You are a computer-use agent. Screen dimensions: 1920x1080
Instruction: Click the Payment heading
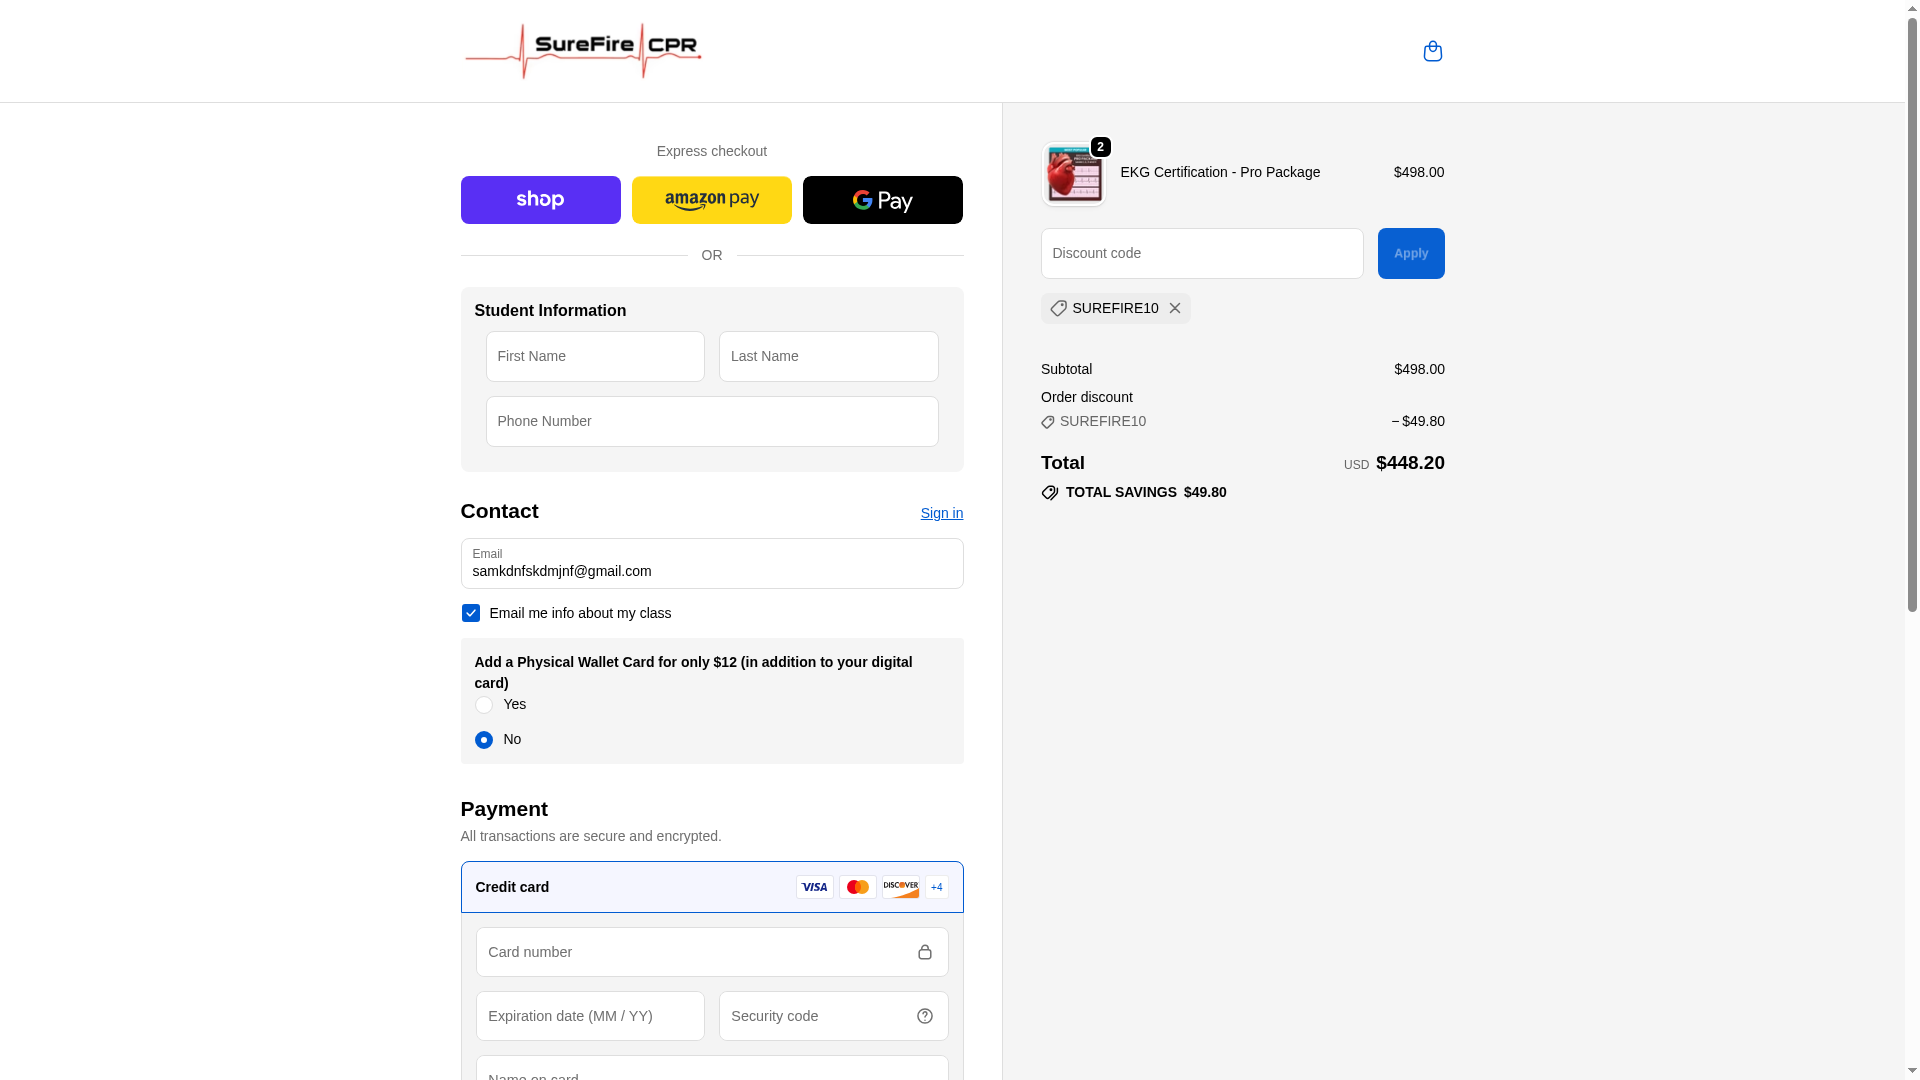coord(504,809)
